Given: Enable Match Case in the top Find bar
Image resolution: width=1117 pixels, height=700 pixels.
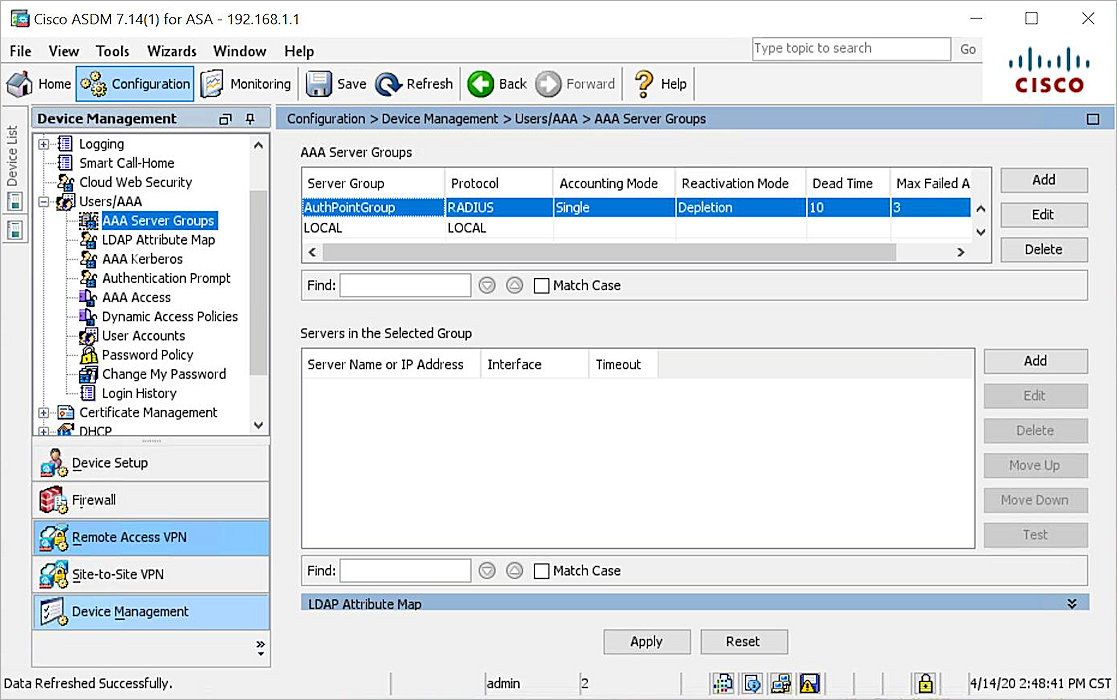Looking at the screenshot, I should pyautogui.click(x=541, y=285).
